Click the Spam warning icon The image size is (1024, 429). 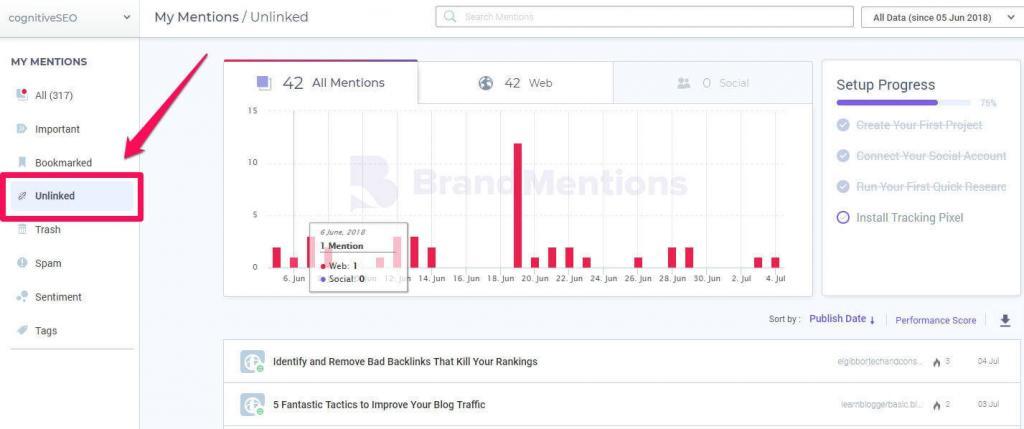tap(22, 263)
